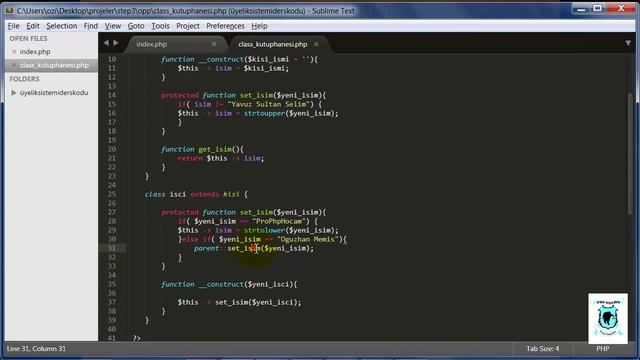
Task: Click the OPEN FILES sidebar heading
Action: click(x=29, y=38)
